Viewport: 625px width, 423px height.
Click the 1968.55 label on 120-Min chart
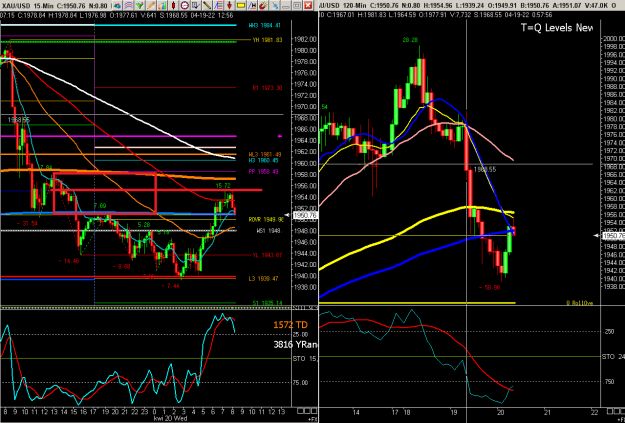(485, 169)
